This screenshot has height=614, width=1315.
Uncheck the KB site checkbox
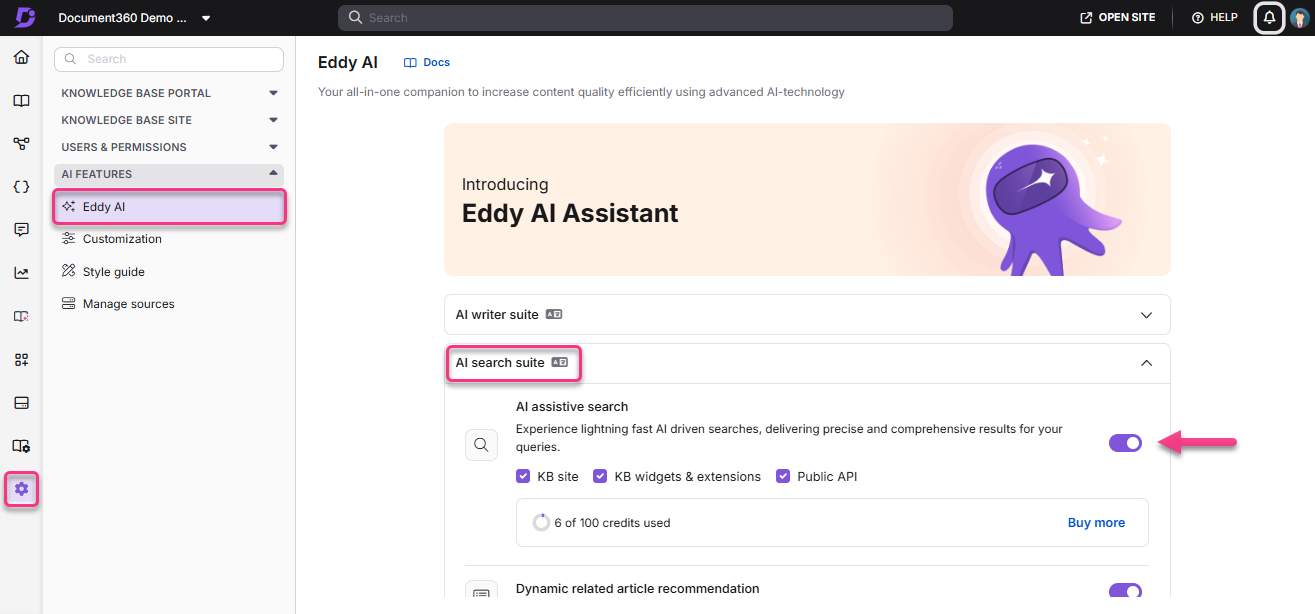click(x=523, y=476)
